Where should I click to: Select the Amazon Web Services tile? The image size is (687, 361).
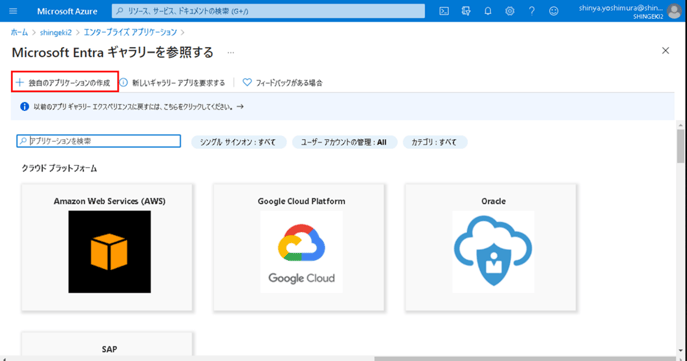(107, 248)
